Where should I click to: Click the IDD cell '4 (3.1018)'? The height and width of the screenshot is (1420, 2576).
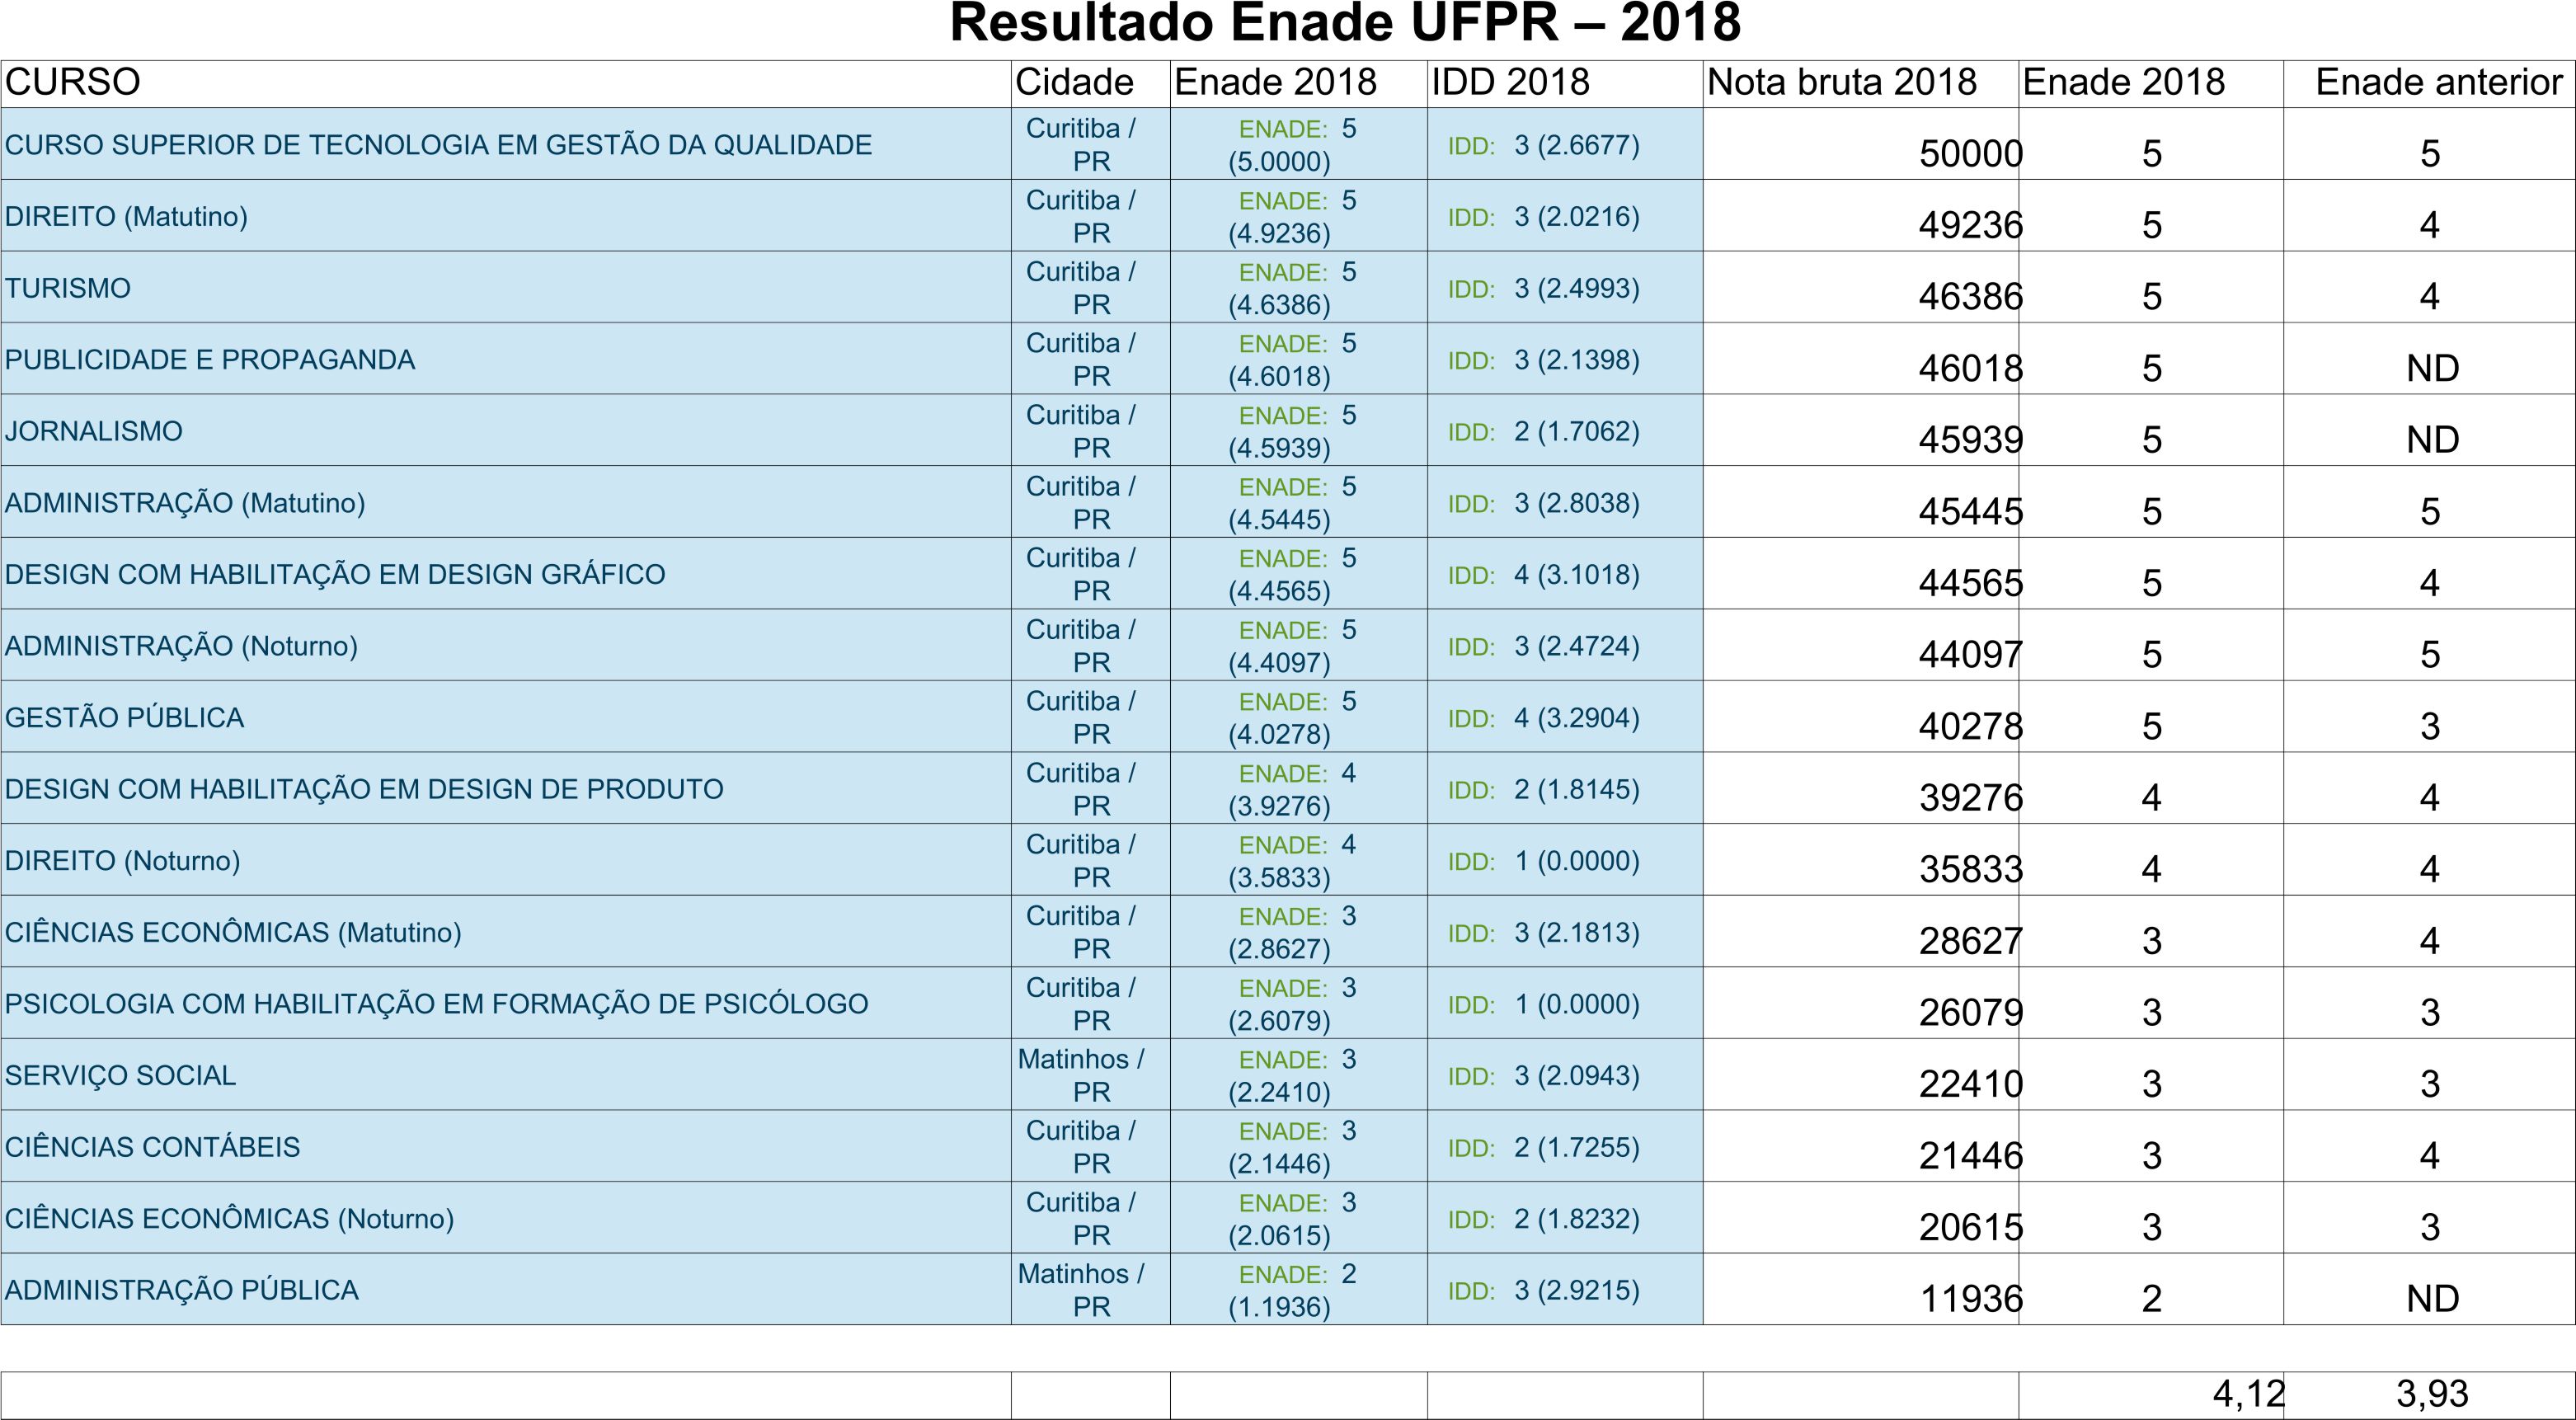[x=1565, y=574]
